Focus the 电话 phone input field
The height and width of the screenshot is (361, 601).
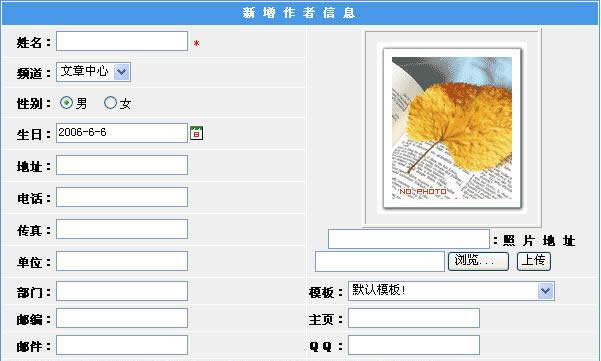pos(122,197)
